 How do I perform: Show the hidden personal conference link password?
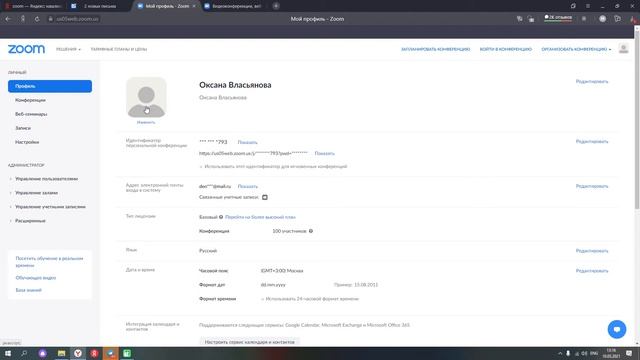pos(324,153)
